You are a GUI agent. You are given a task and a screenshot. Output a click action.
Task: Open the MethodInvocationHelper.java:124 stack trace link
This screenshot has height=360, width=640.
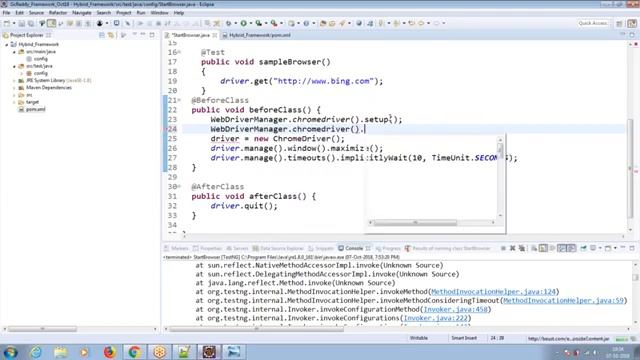[x=493, y=291]
